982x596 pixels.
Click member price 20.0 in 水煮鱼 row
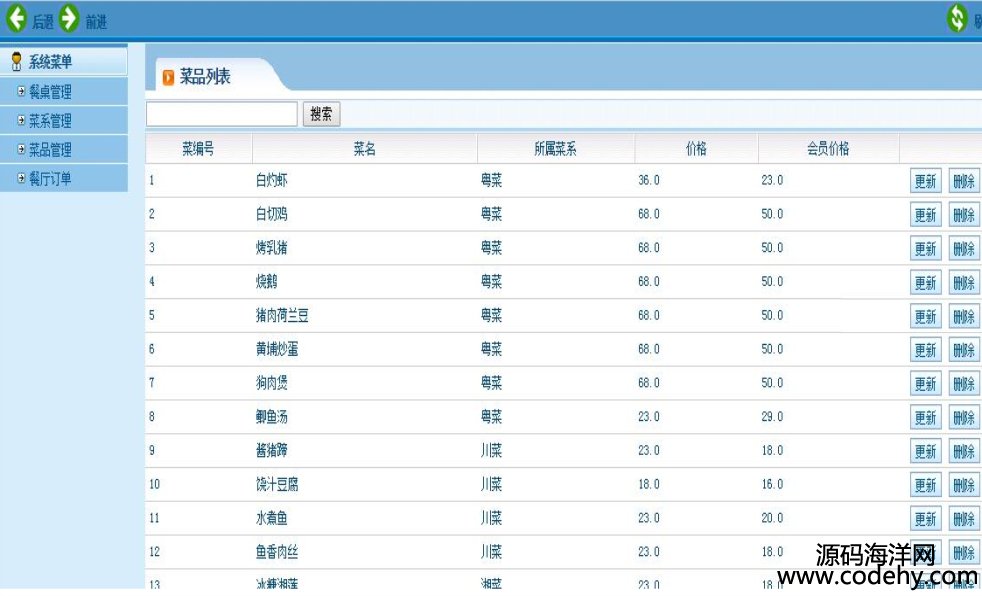point(772,518)
